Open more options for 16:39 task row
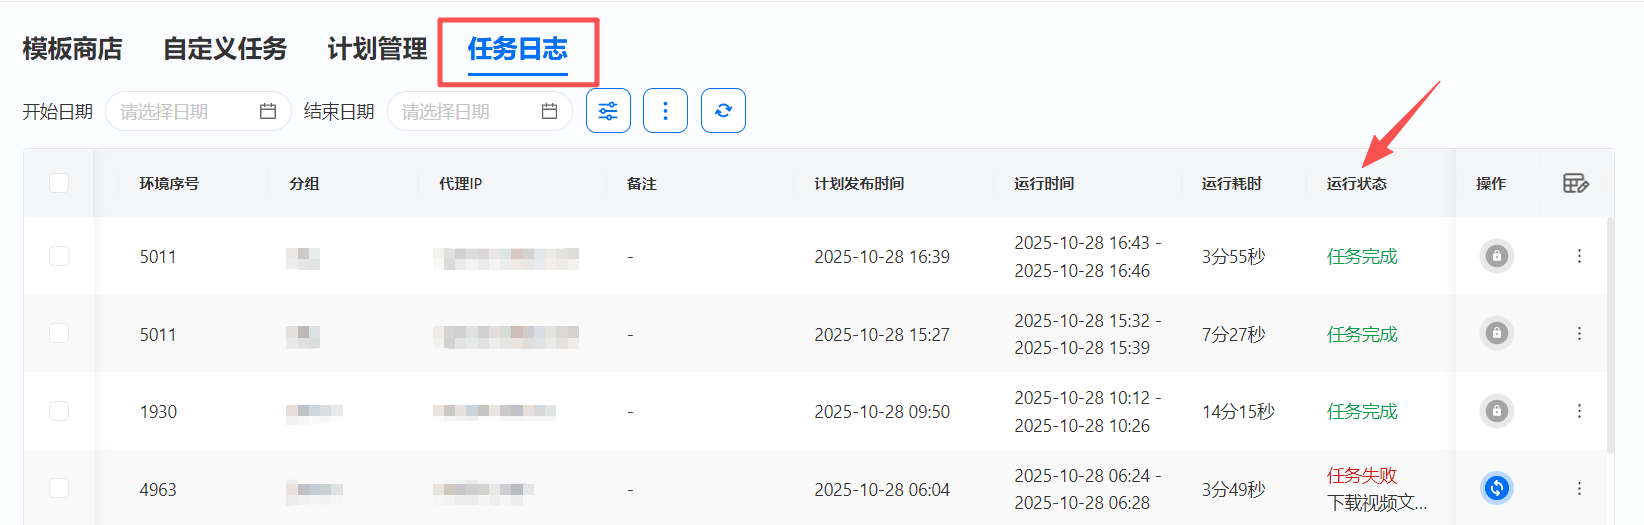 click(x=1579, y=256)
